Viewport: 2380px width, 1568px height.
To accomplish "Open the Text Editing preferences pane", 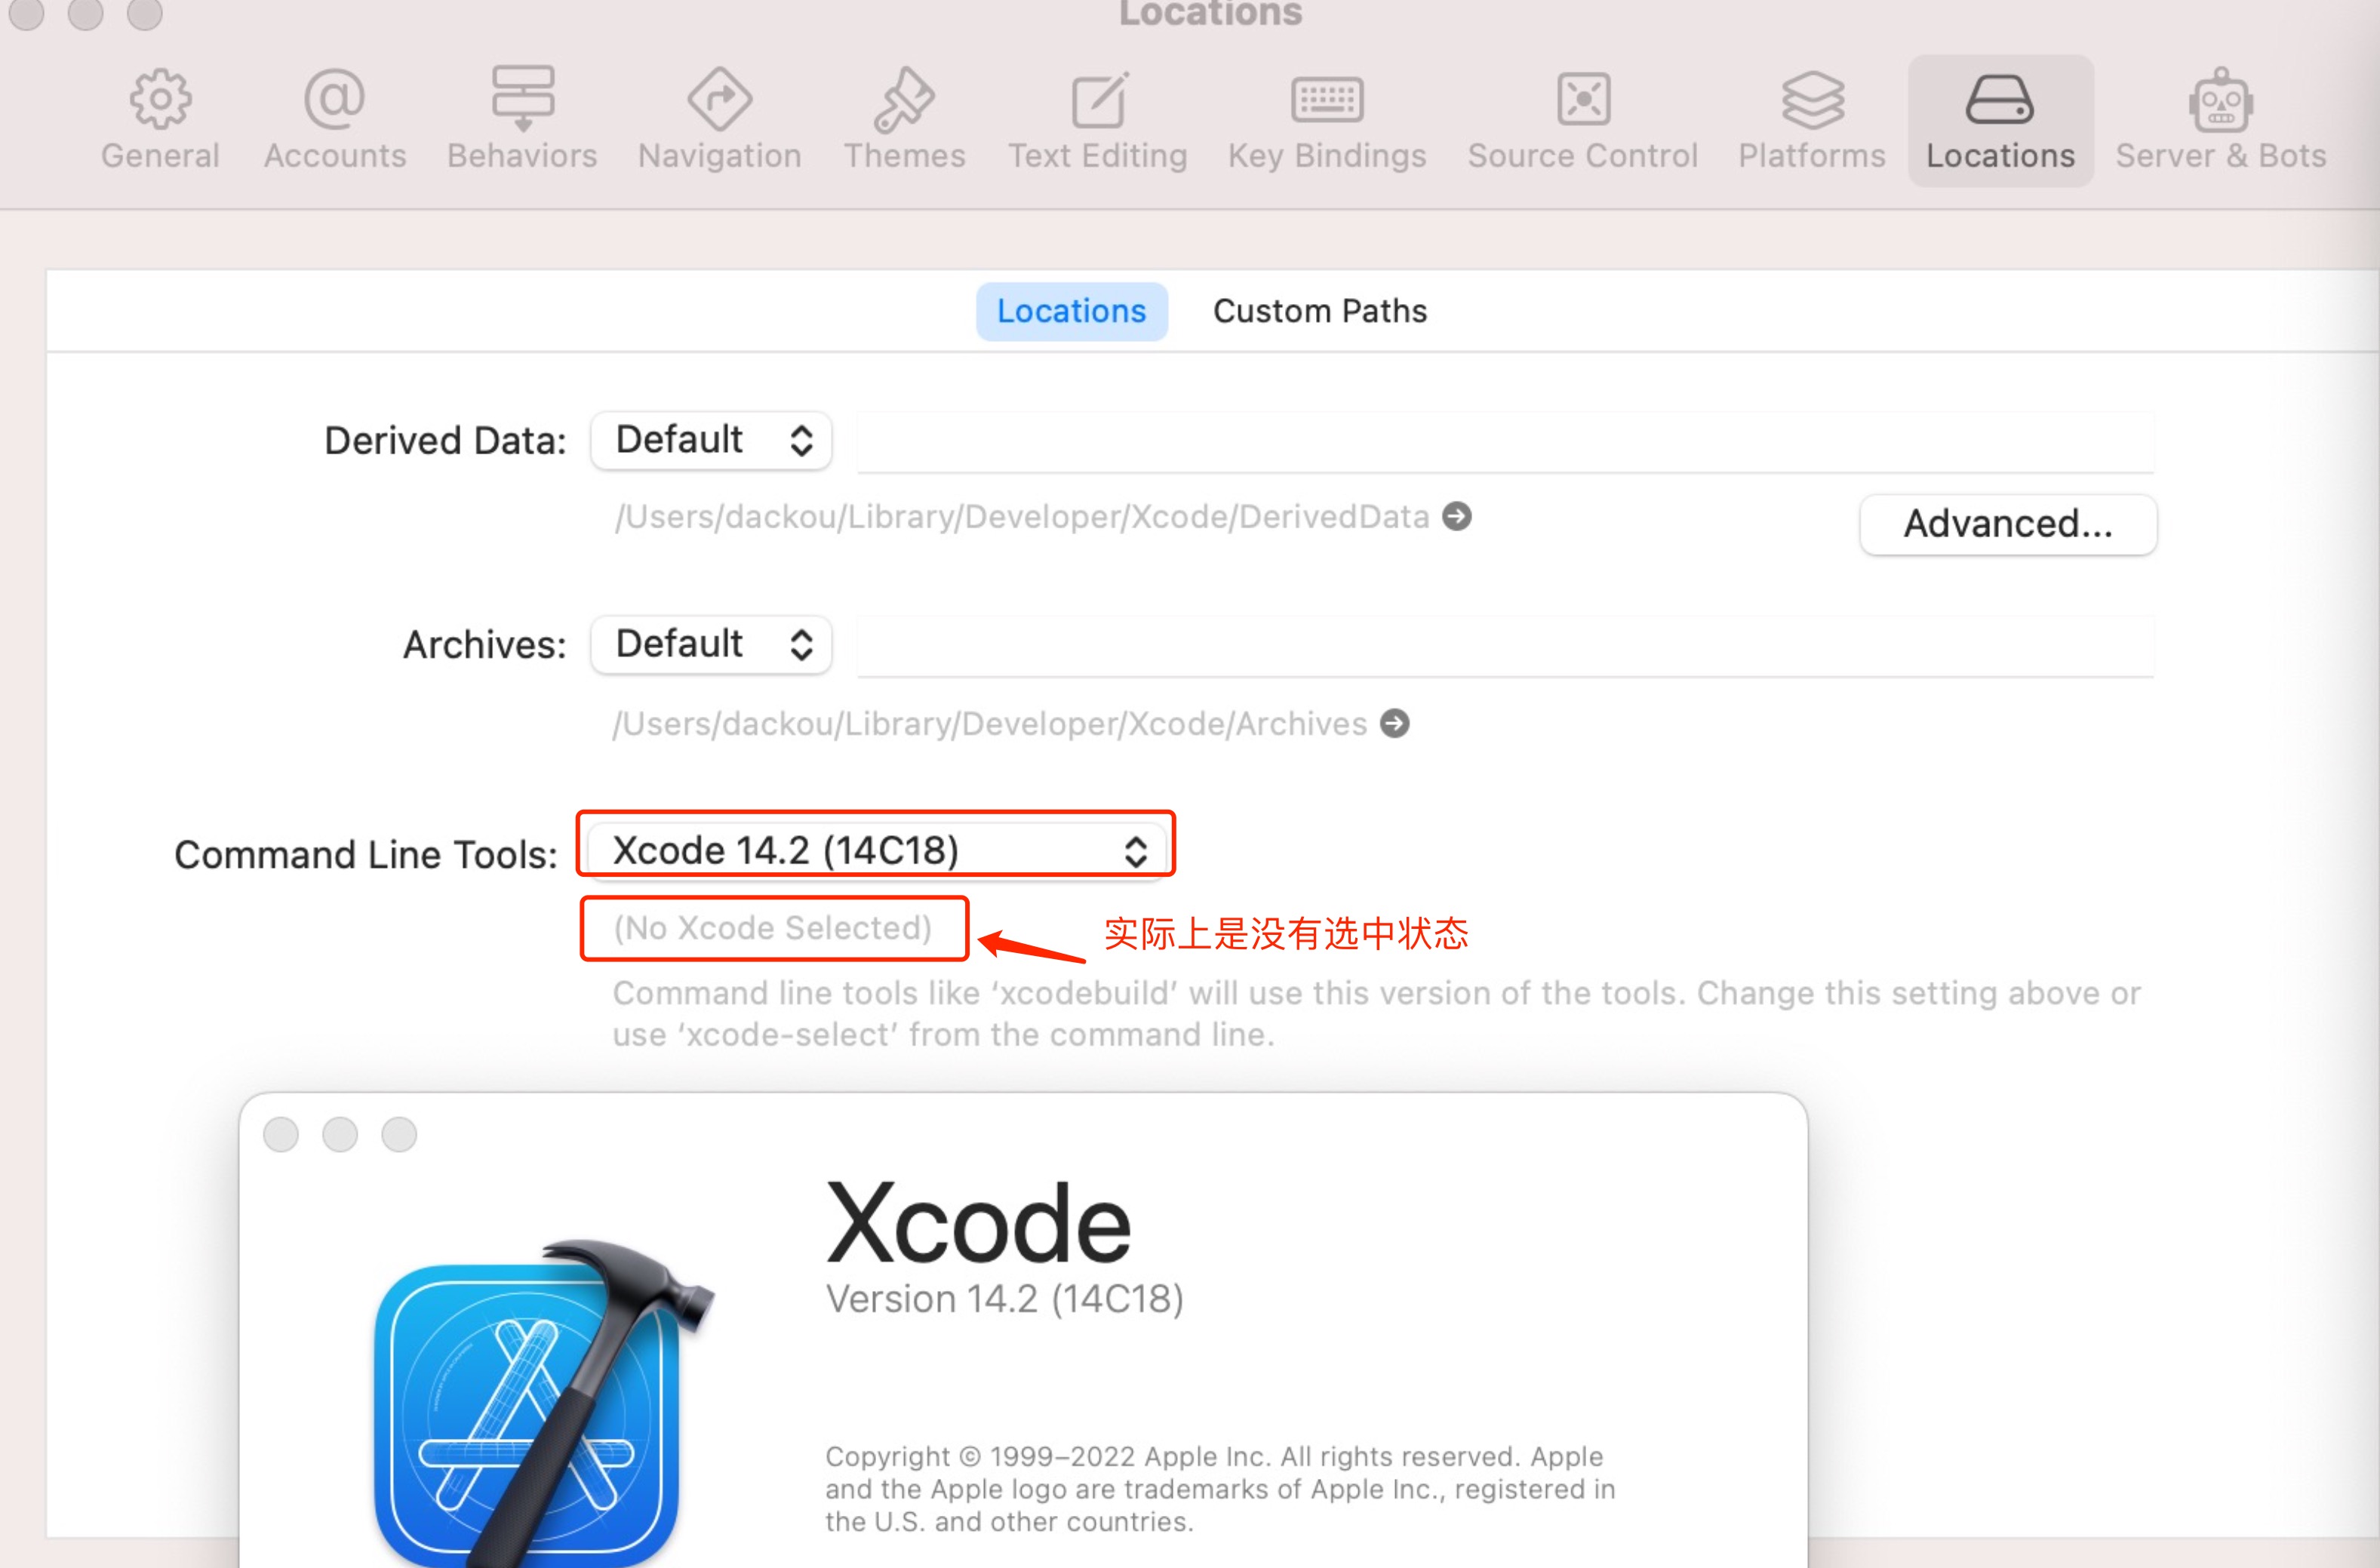I will point(1098,120).
